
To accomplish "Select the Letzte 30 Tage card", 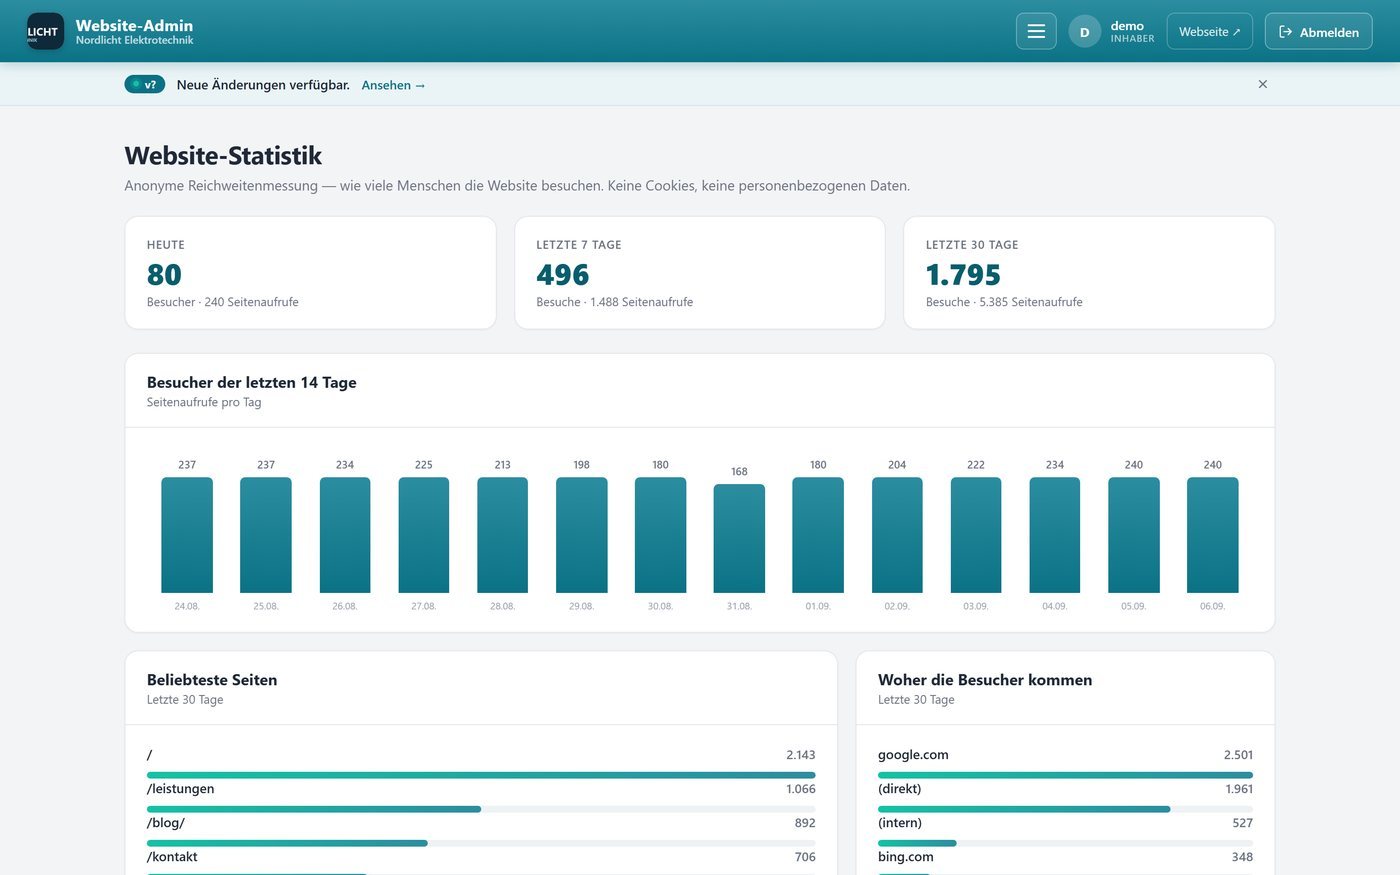I will point(1089,273).
